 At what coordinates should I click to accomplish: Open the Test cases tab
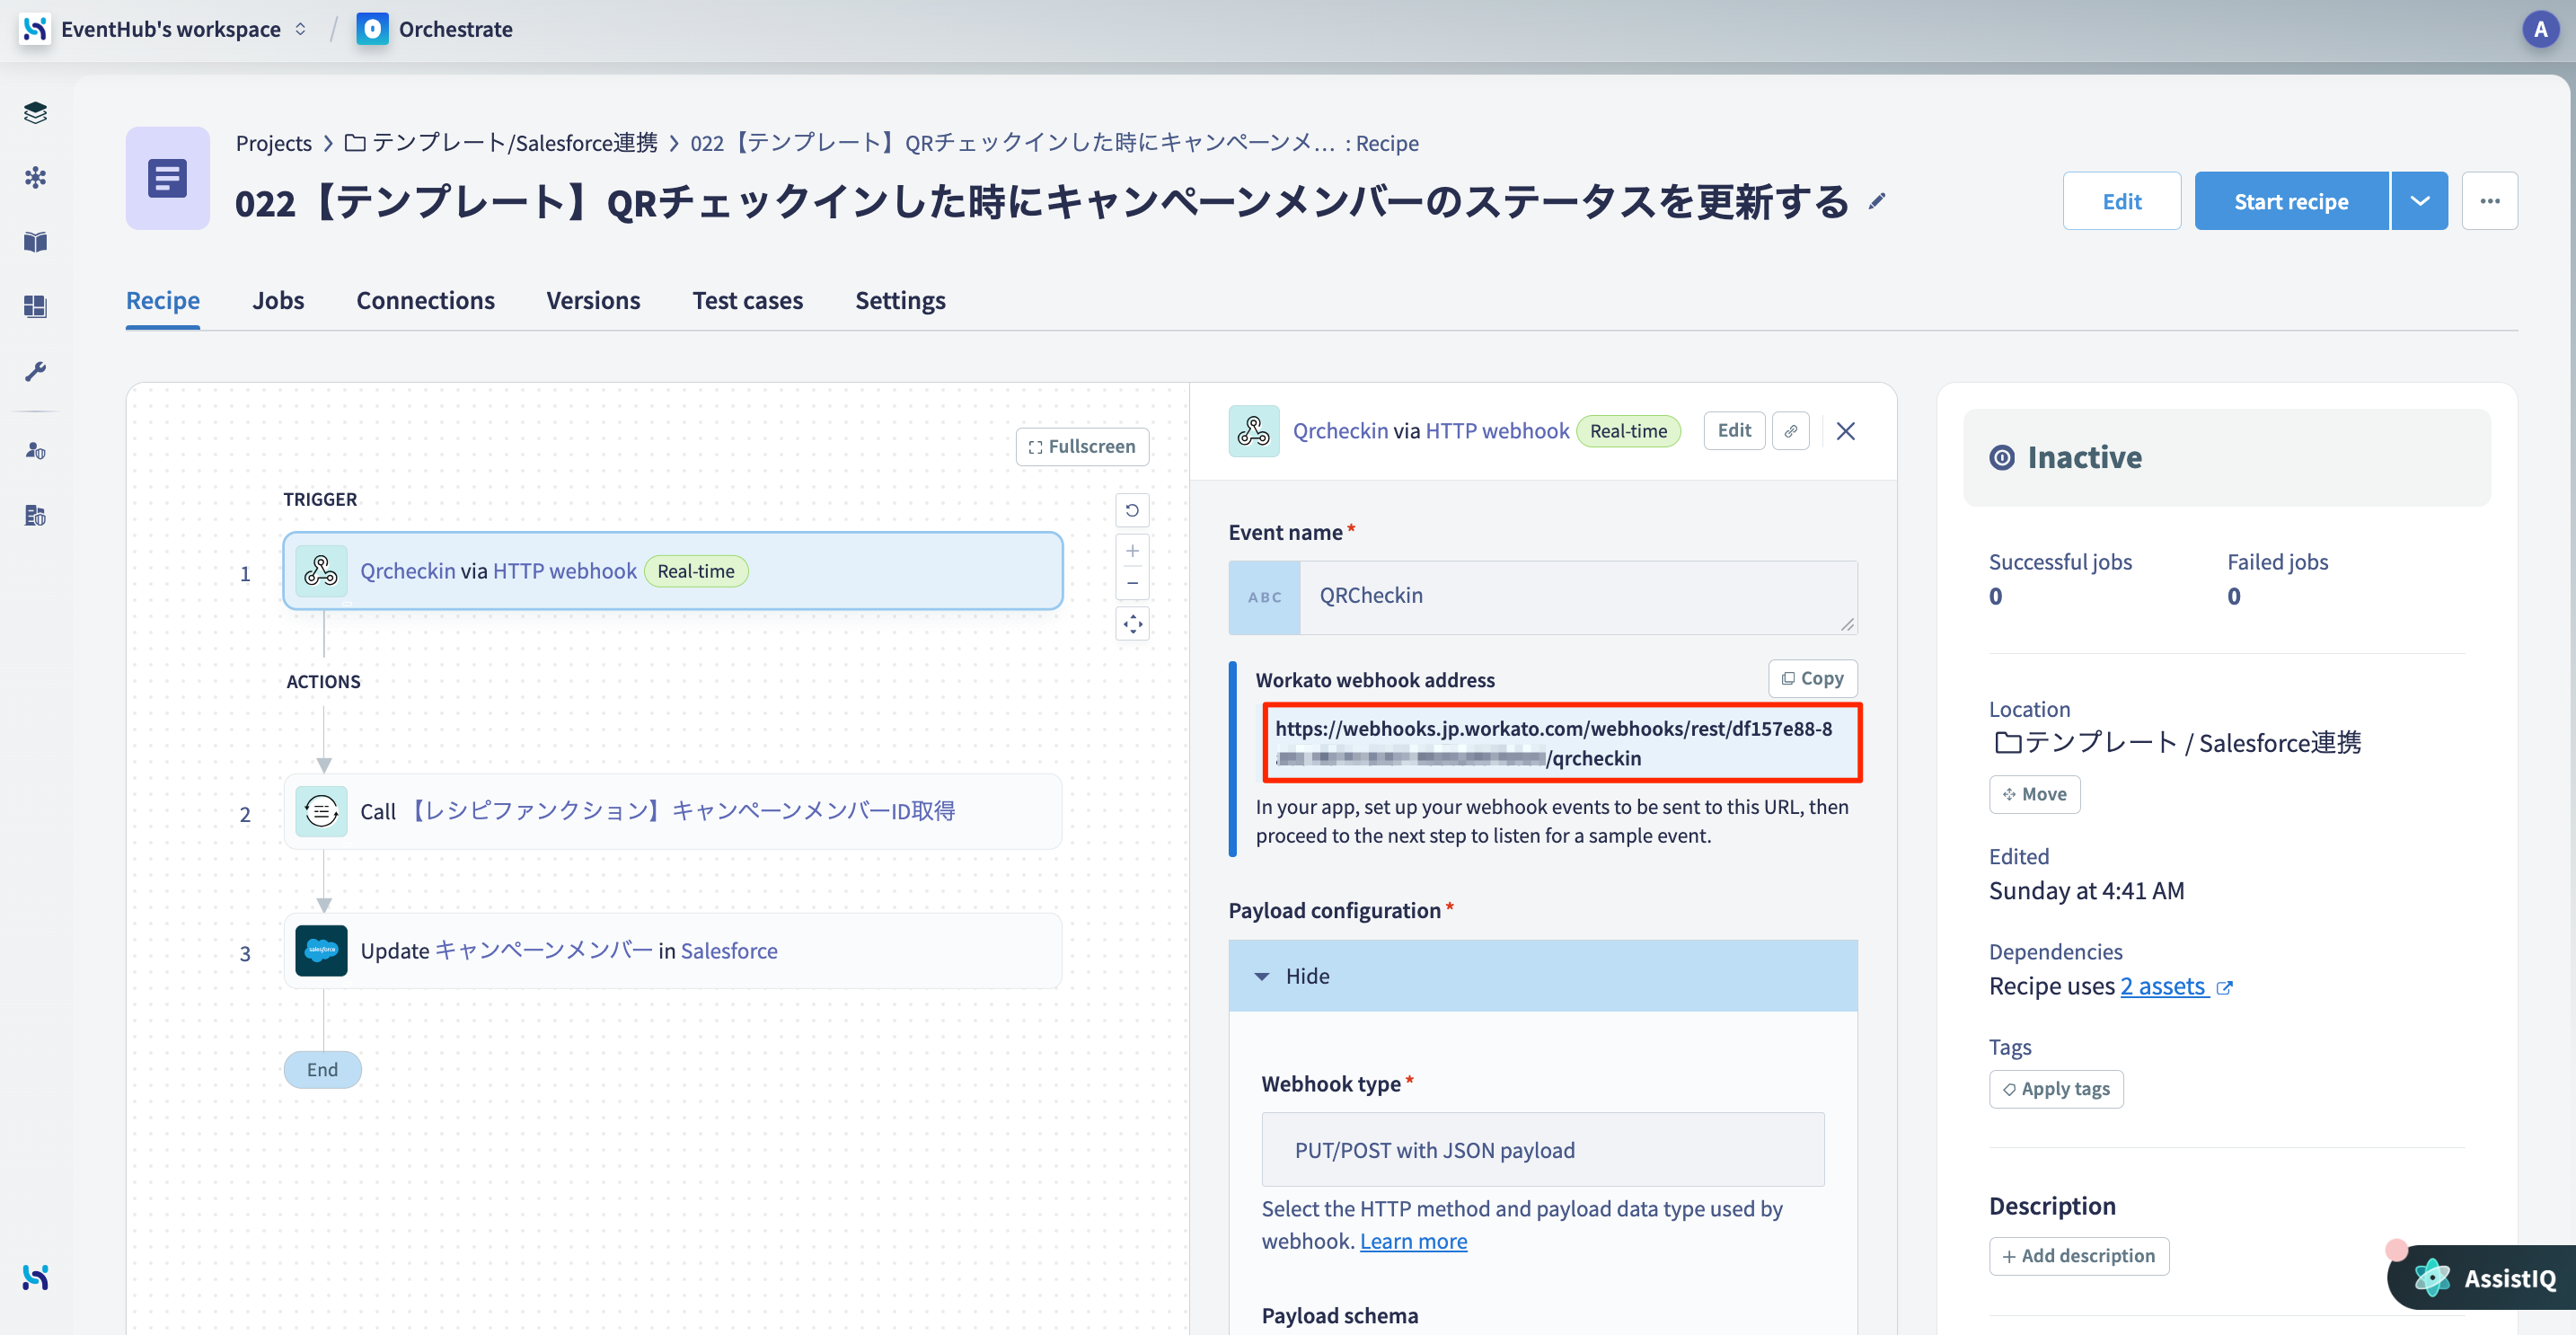click(747, 300)
